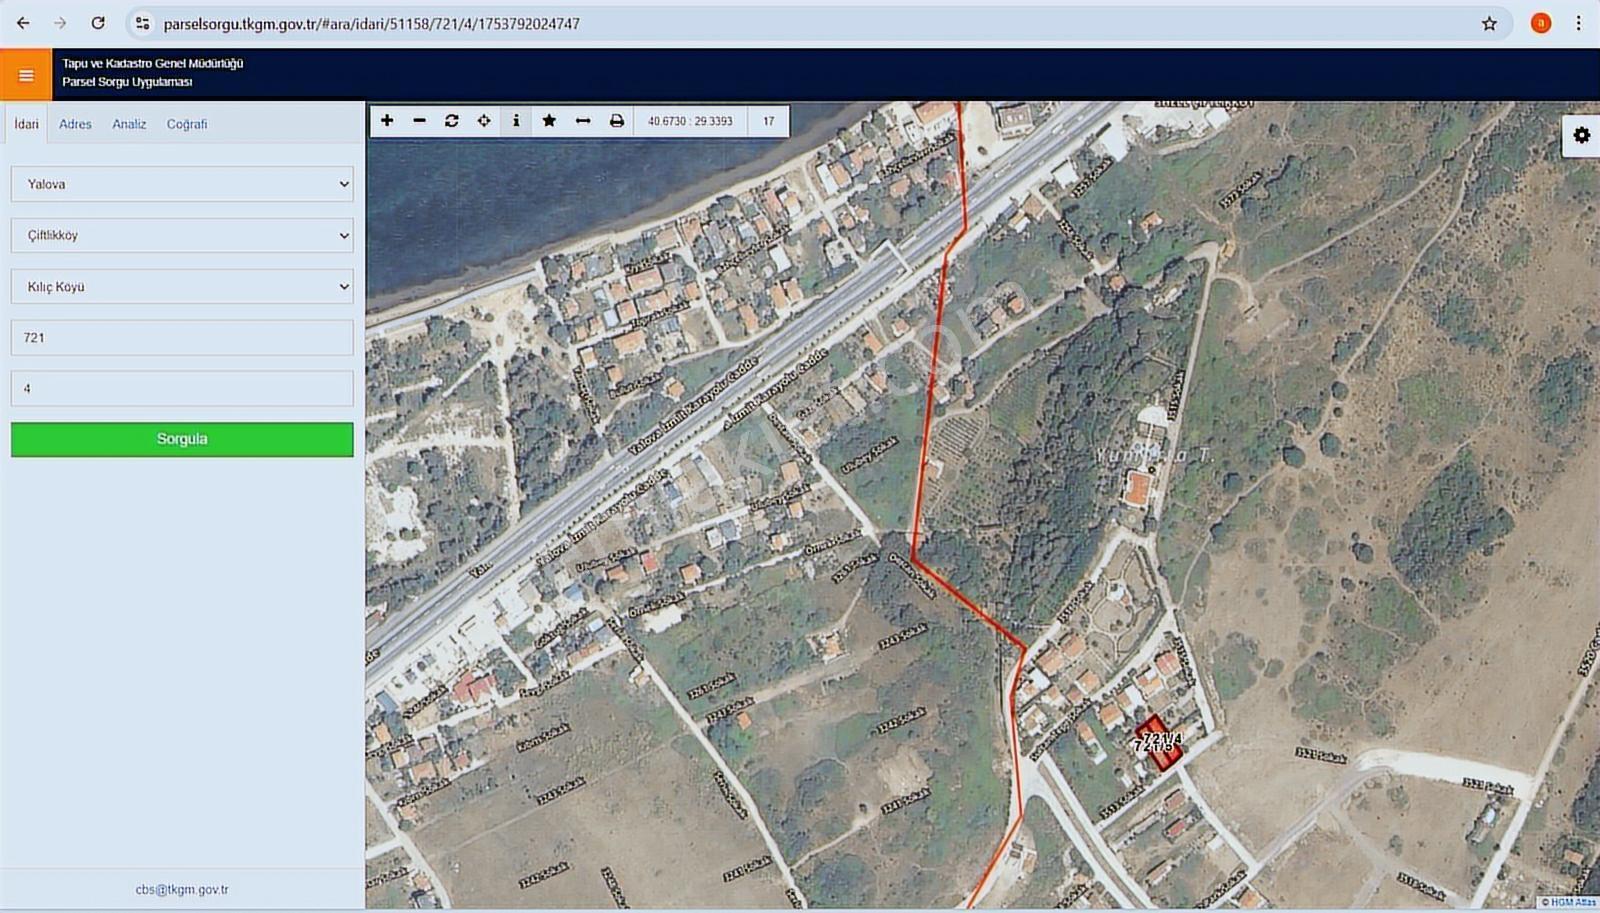This screenshot has height=913, width=1600.
Task: Open the cbs@tkgm.gov.tr email link
Action: click(x=182, y=889)
